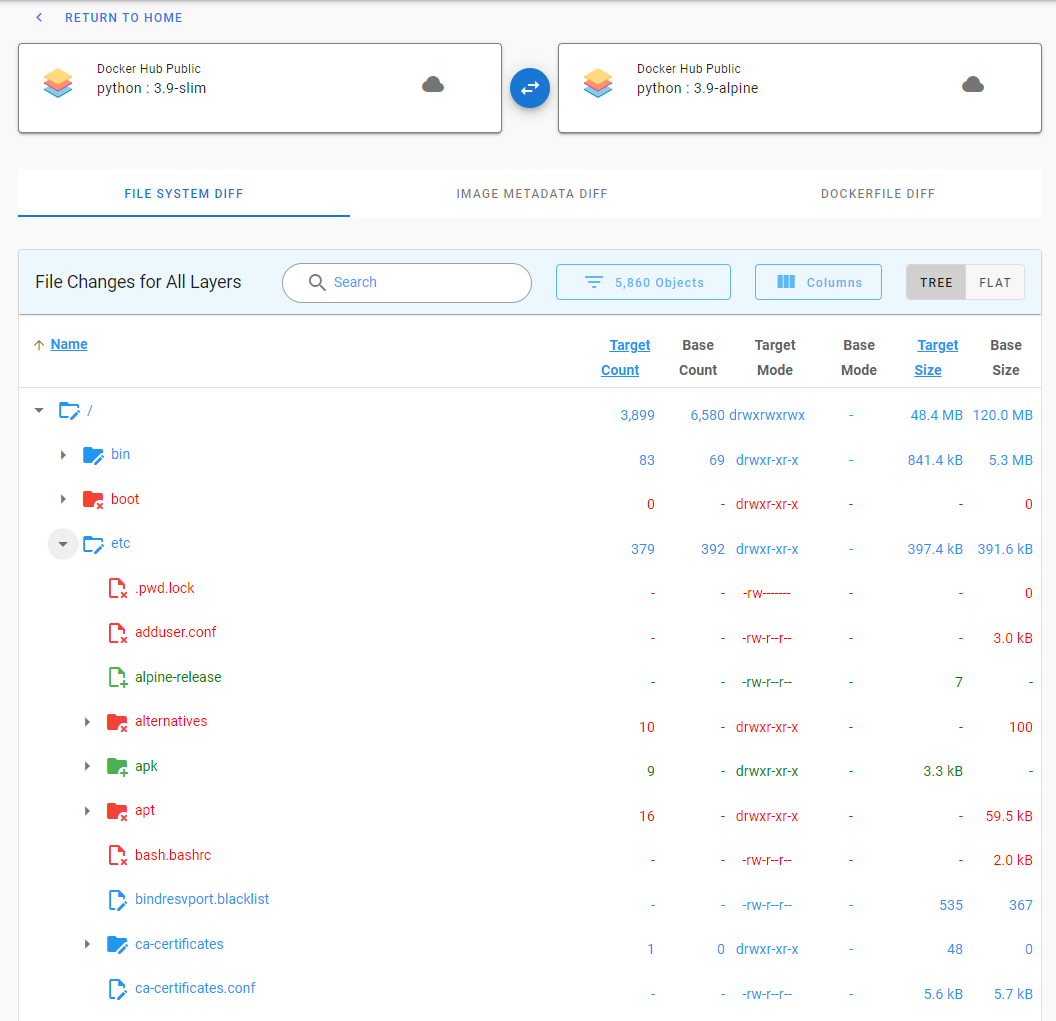This screenshot has width=1056, height=1021.
Task: Click the File Changes for All Layers heading
Action: pyautogui.click(x=138, y=282)
